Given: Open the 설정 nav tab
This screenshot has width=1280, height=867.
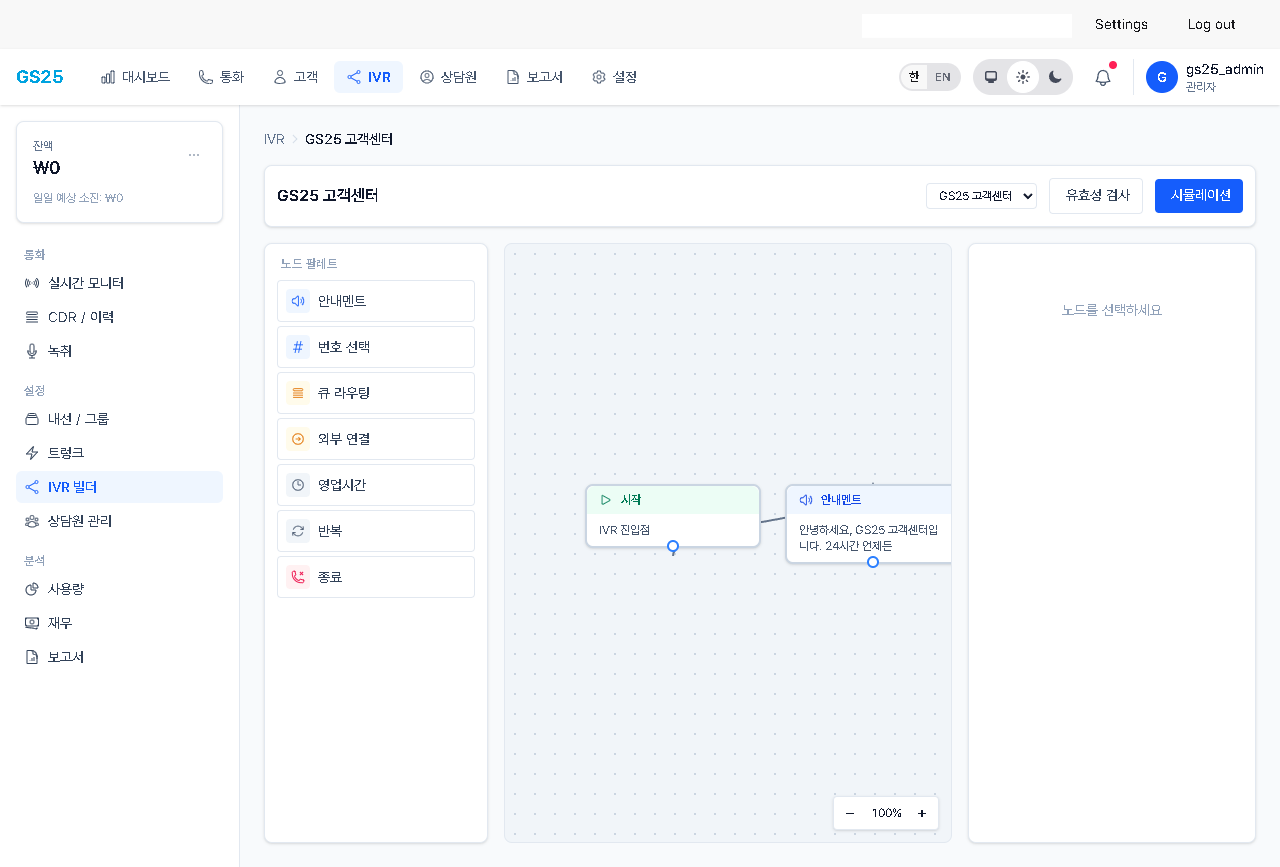Looking at the screenshot, I should (614, 77).
